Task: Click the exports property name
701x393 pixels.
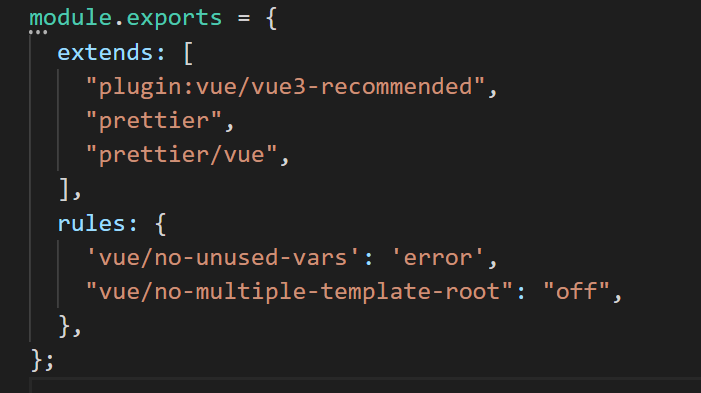Action: pos(174,19)
